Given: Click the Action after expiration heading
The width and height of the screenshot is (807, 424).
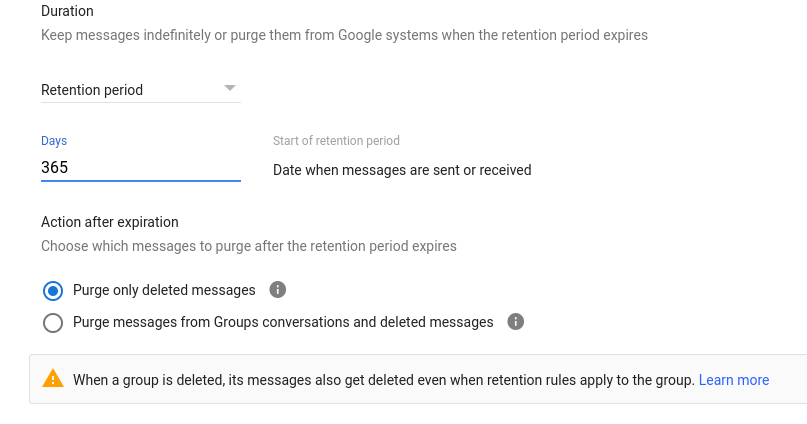Looking at the screenshot, I should click(x=110, y=222).
